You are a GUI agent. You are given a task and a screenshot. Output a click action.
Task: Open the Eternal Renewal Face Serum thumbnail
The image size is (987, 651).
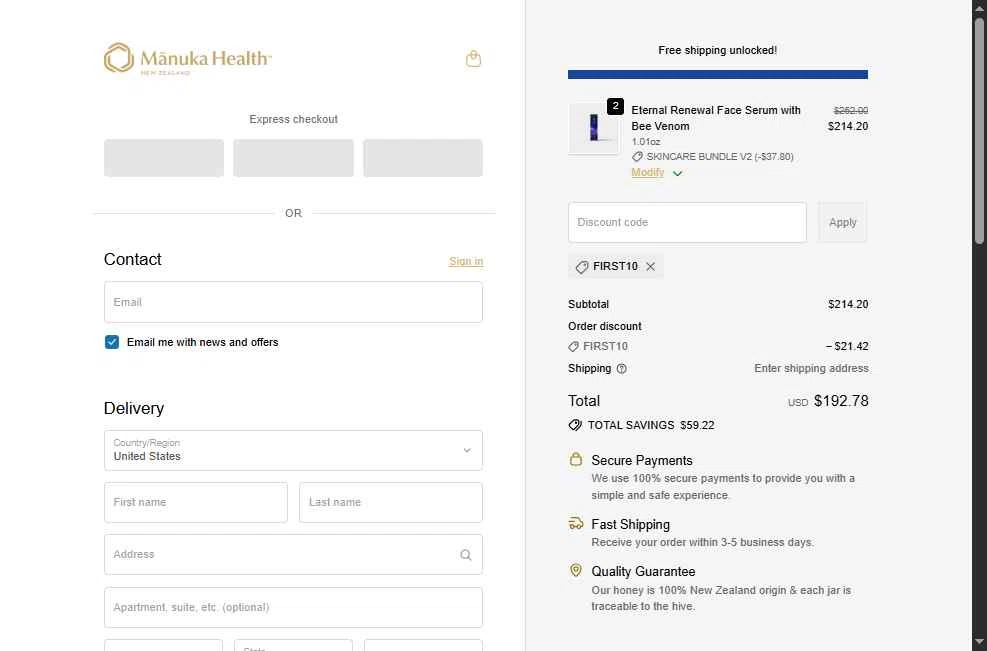(x=594, y=128)
